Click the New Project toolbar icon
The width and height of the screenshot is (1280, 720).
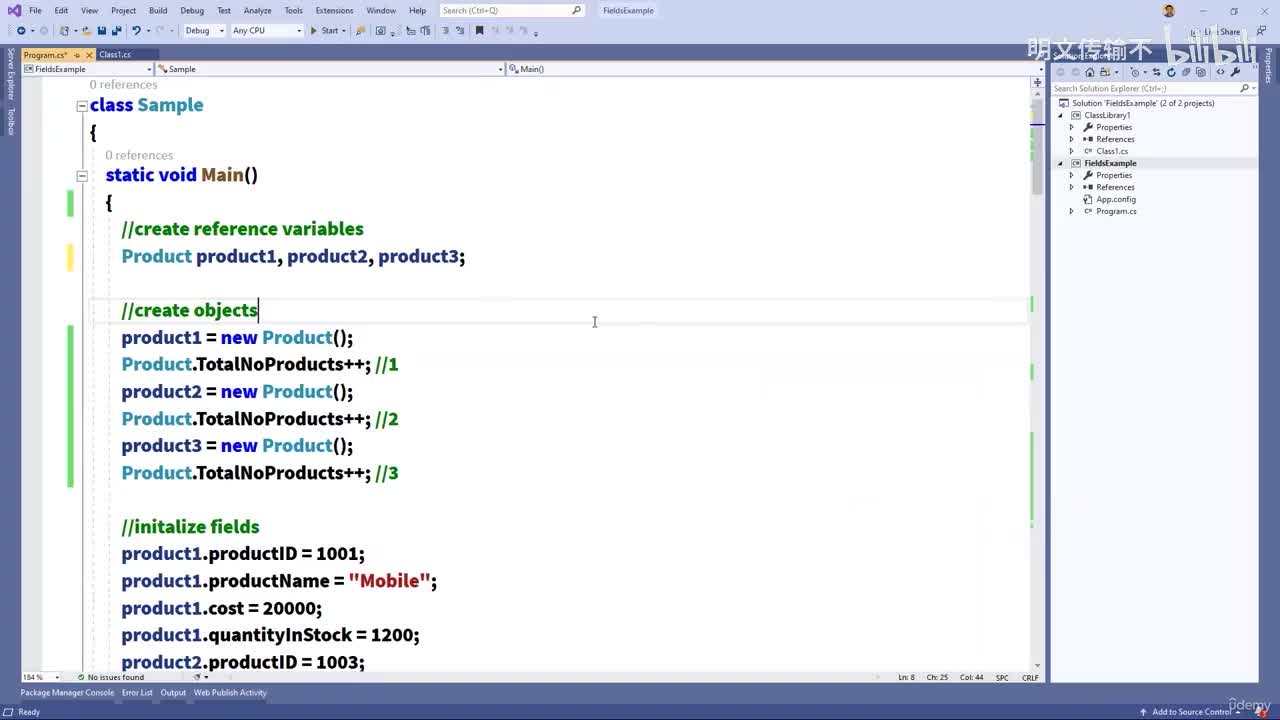point(65,31)
